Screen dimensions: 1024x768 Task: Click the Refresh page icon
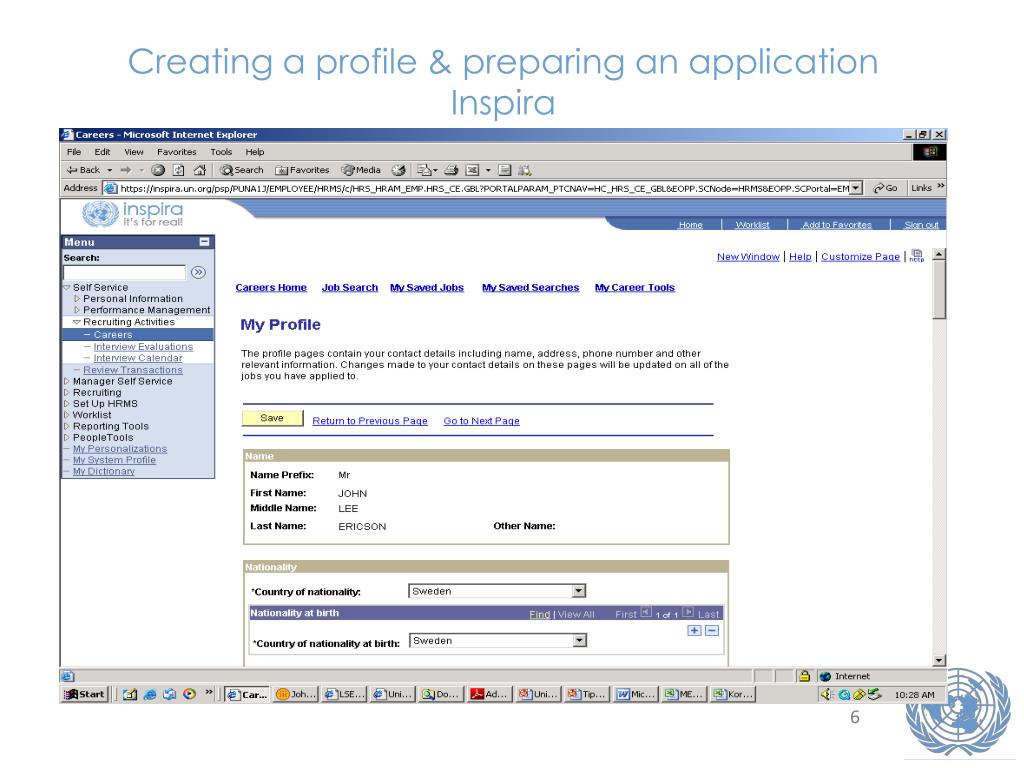(178, 170)
